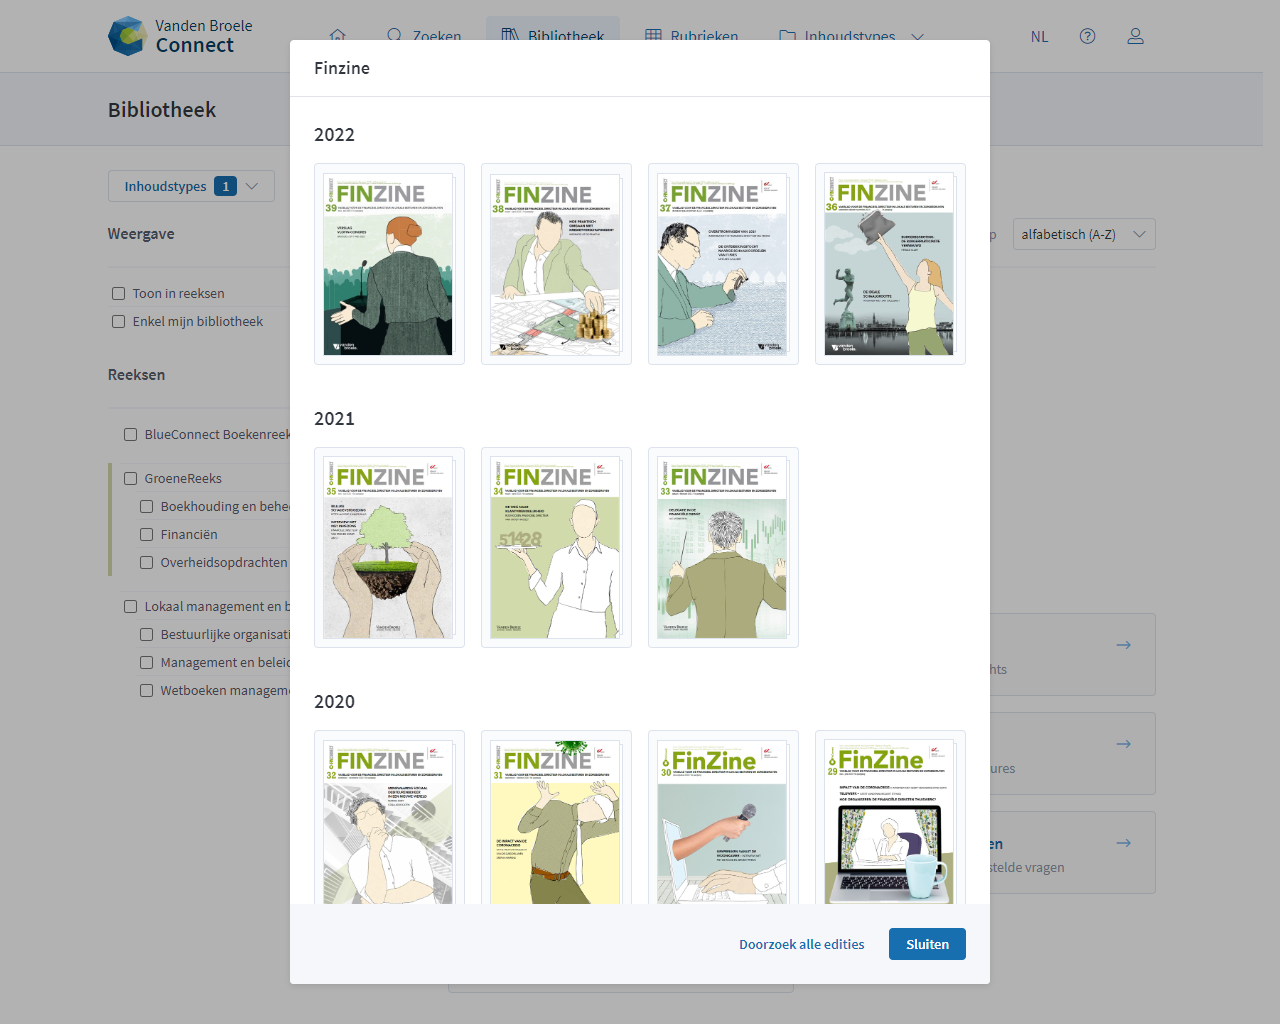Open Finzine issue 31 cover

[x=556, y=818]
